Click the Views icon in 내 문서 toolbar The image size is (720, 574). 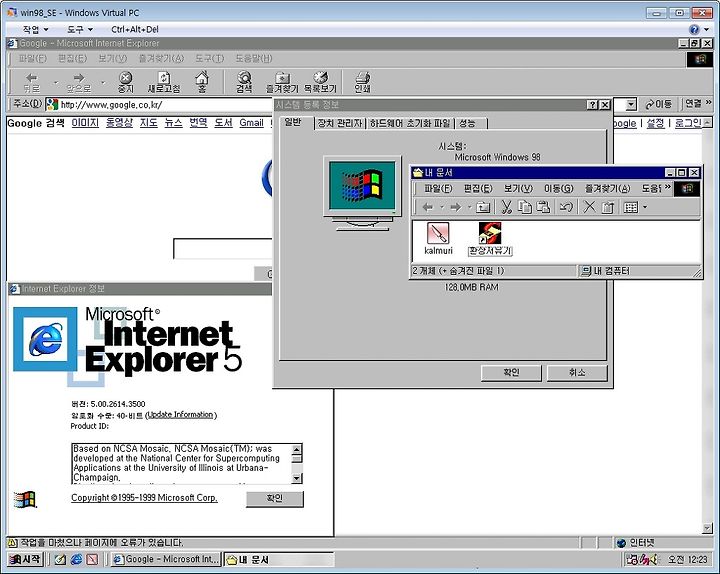tap(631, 208)
